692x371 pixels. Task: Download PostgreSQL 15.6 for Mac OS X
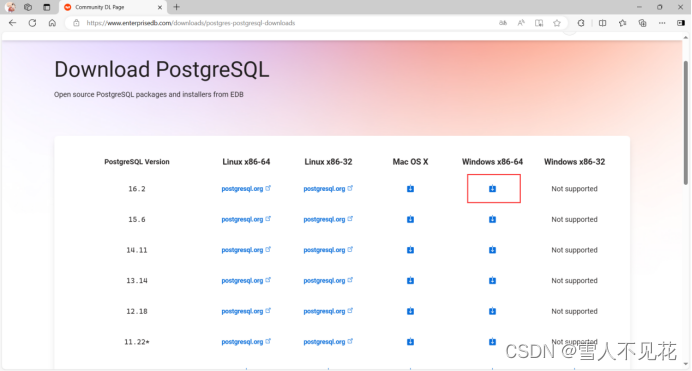[410, 219]
